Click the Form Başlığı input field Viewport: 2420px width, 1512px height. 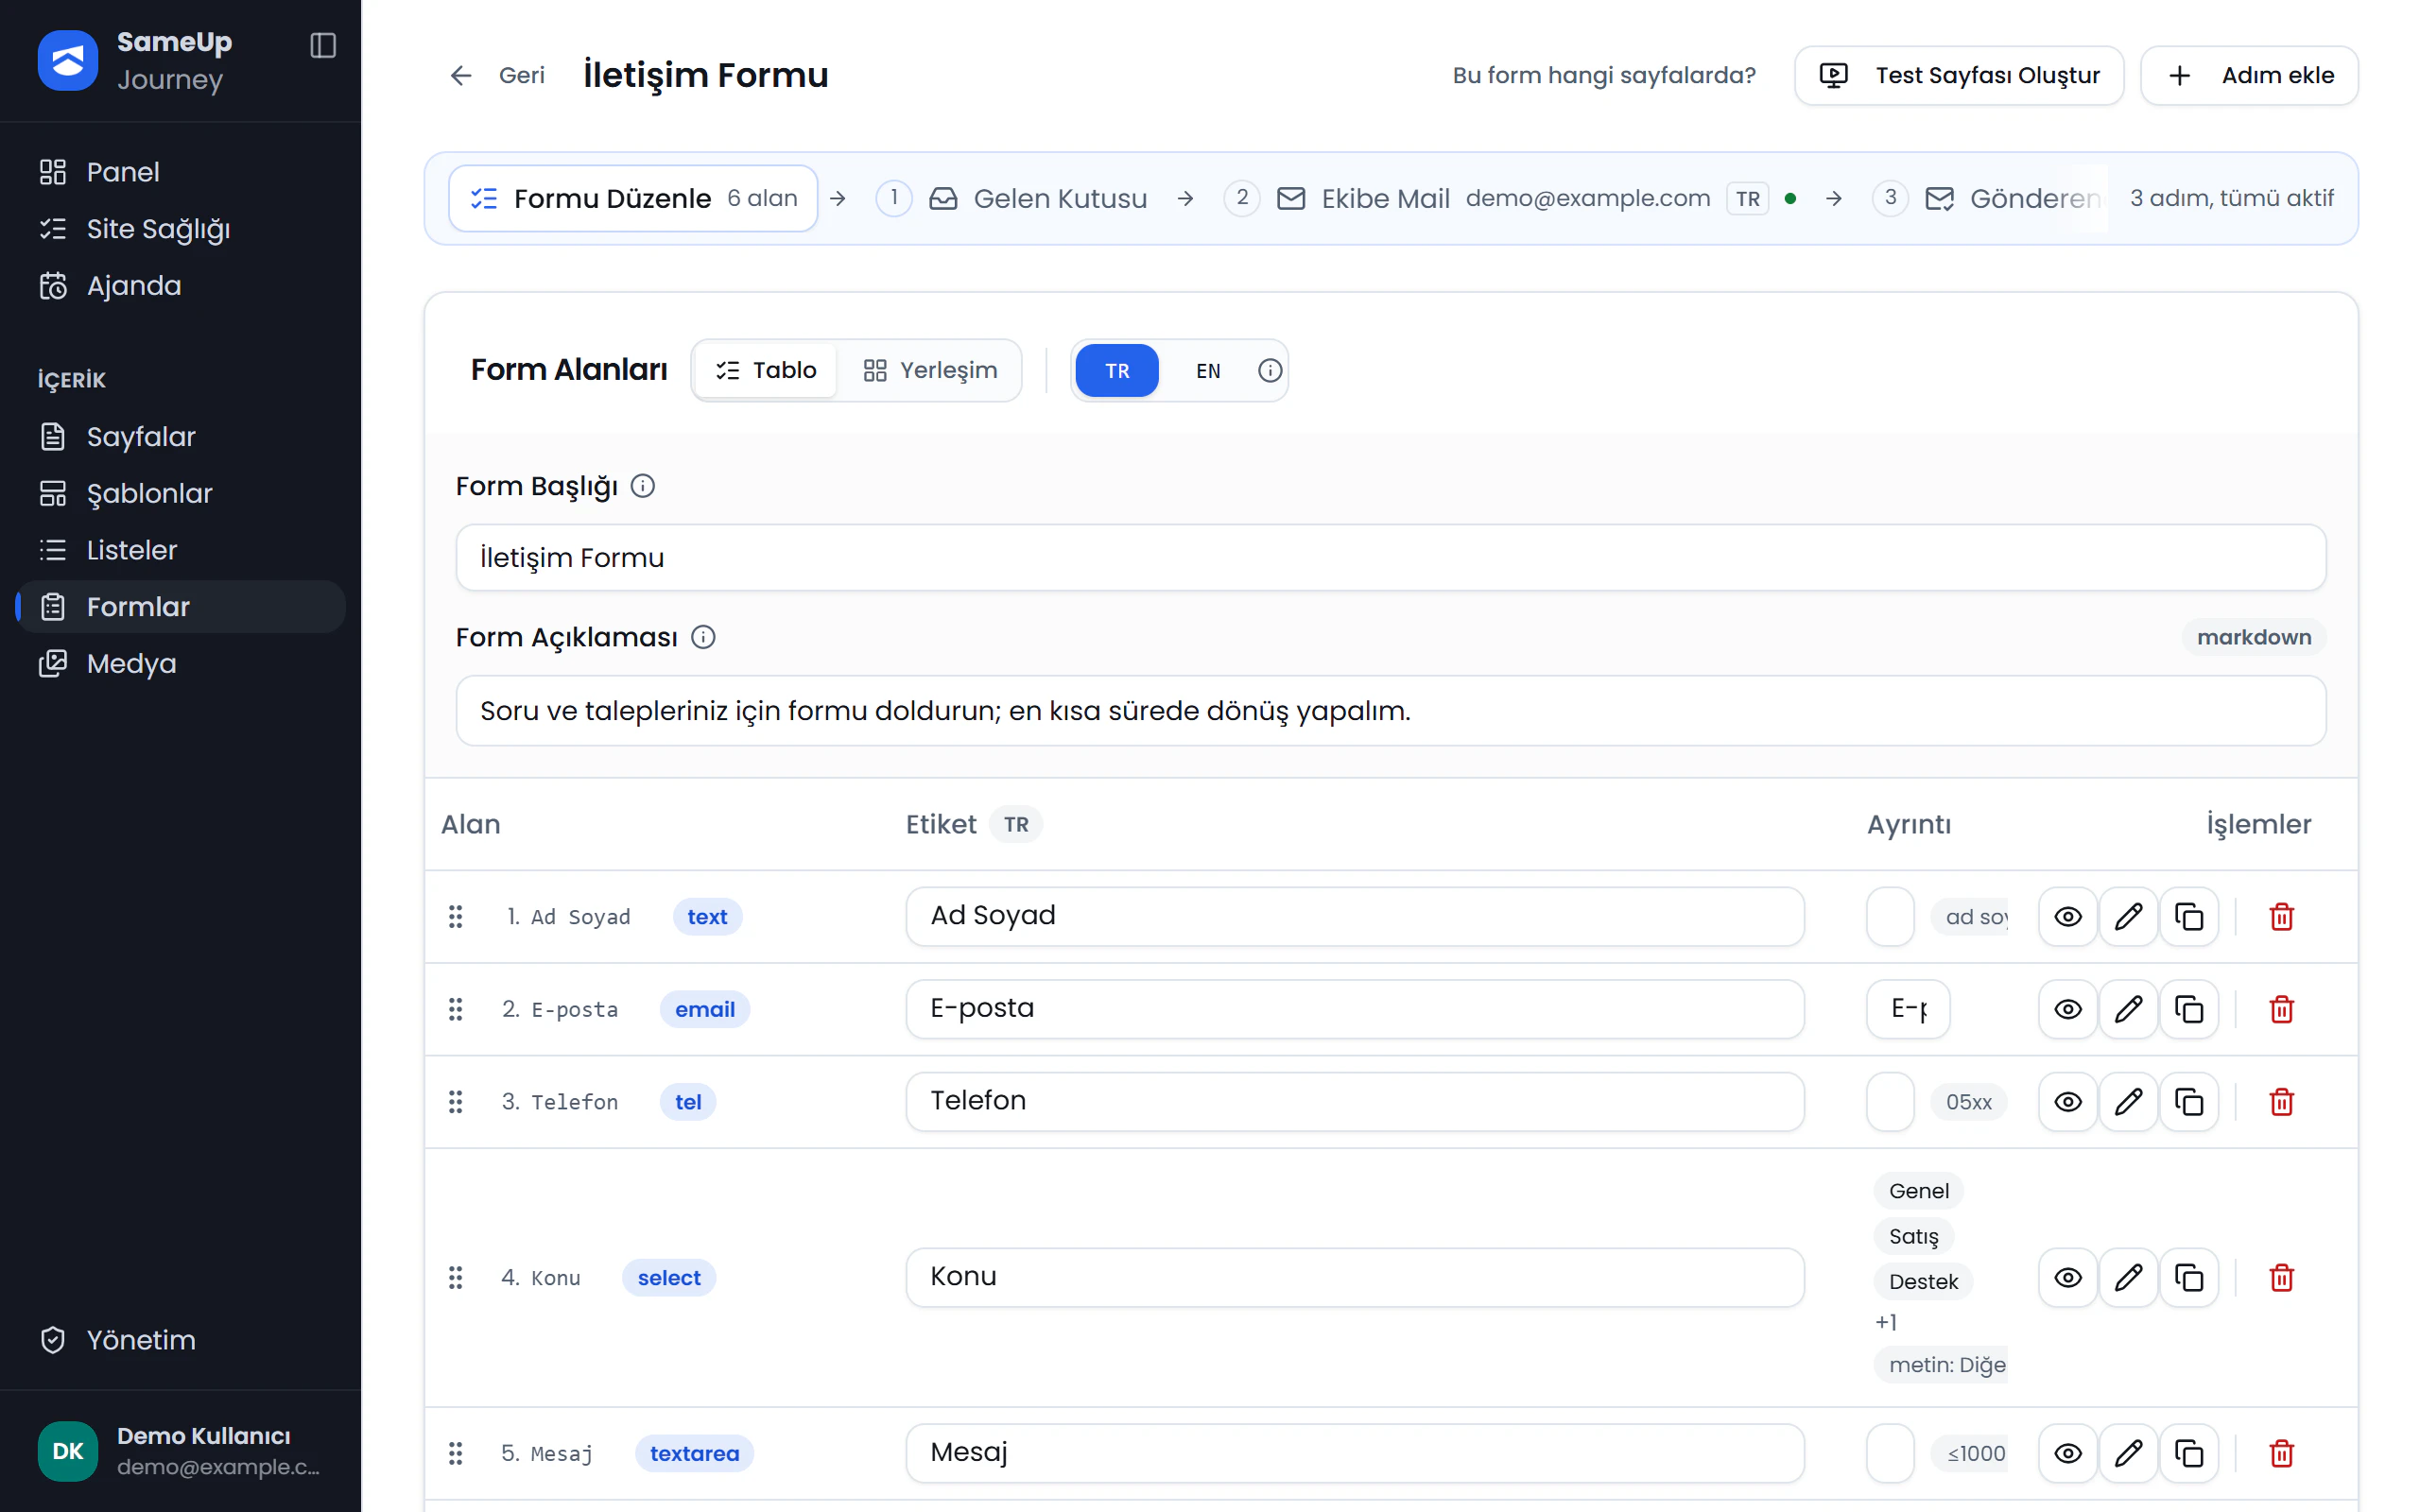click(1390, 557)
